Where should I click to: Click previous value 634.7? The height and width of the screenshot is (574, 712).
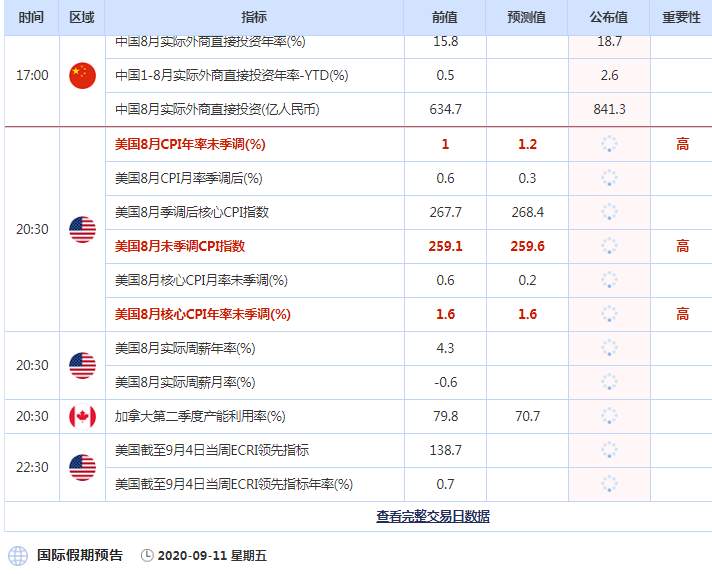point(445,109)
